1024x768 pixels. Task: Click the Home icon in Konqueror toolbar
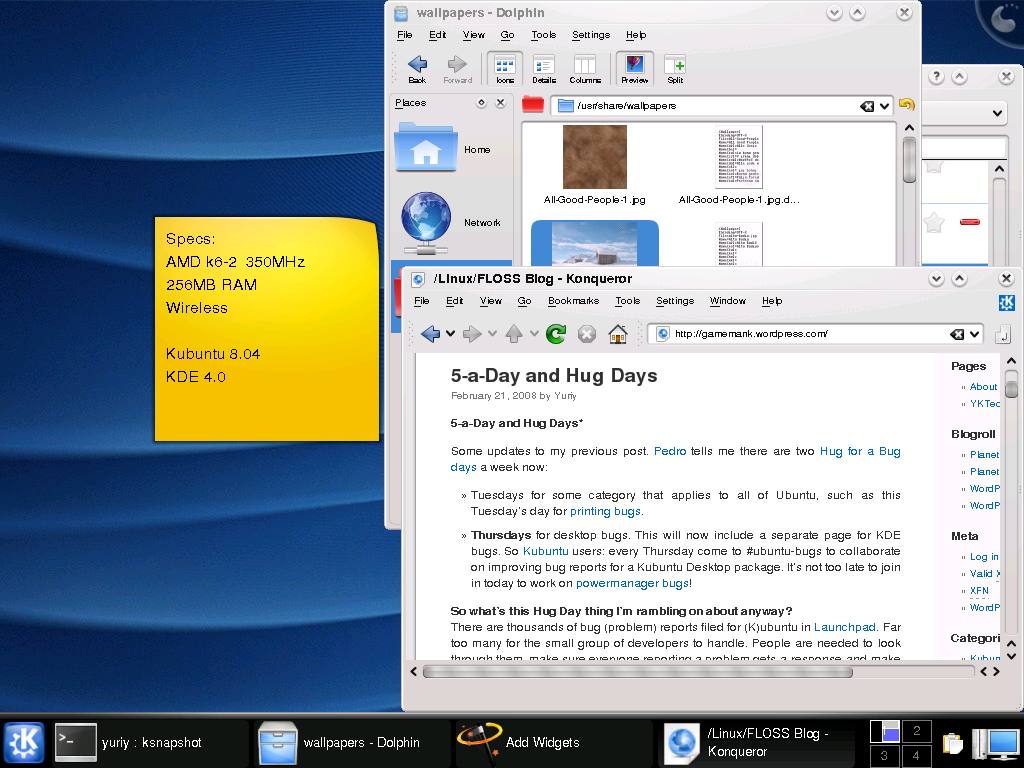coord(618,334)
